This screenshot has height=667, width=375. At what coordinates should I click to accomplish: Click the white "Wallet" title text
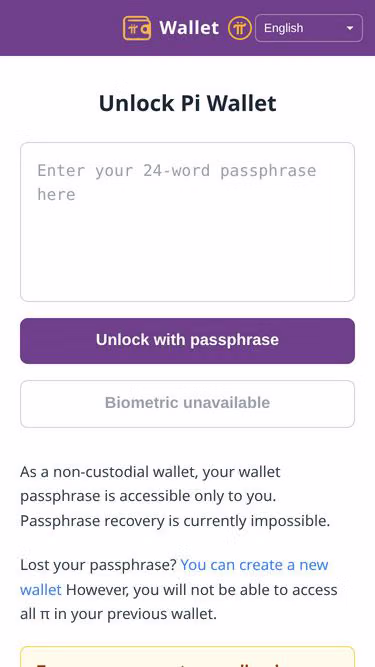pyautogui.click(x=189, y=28)
